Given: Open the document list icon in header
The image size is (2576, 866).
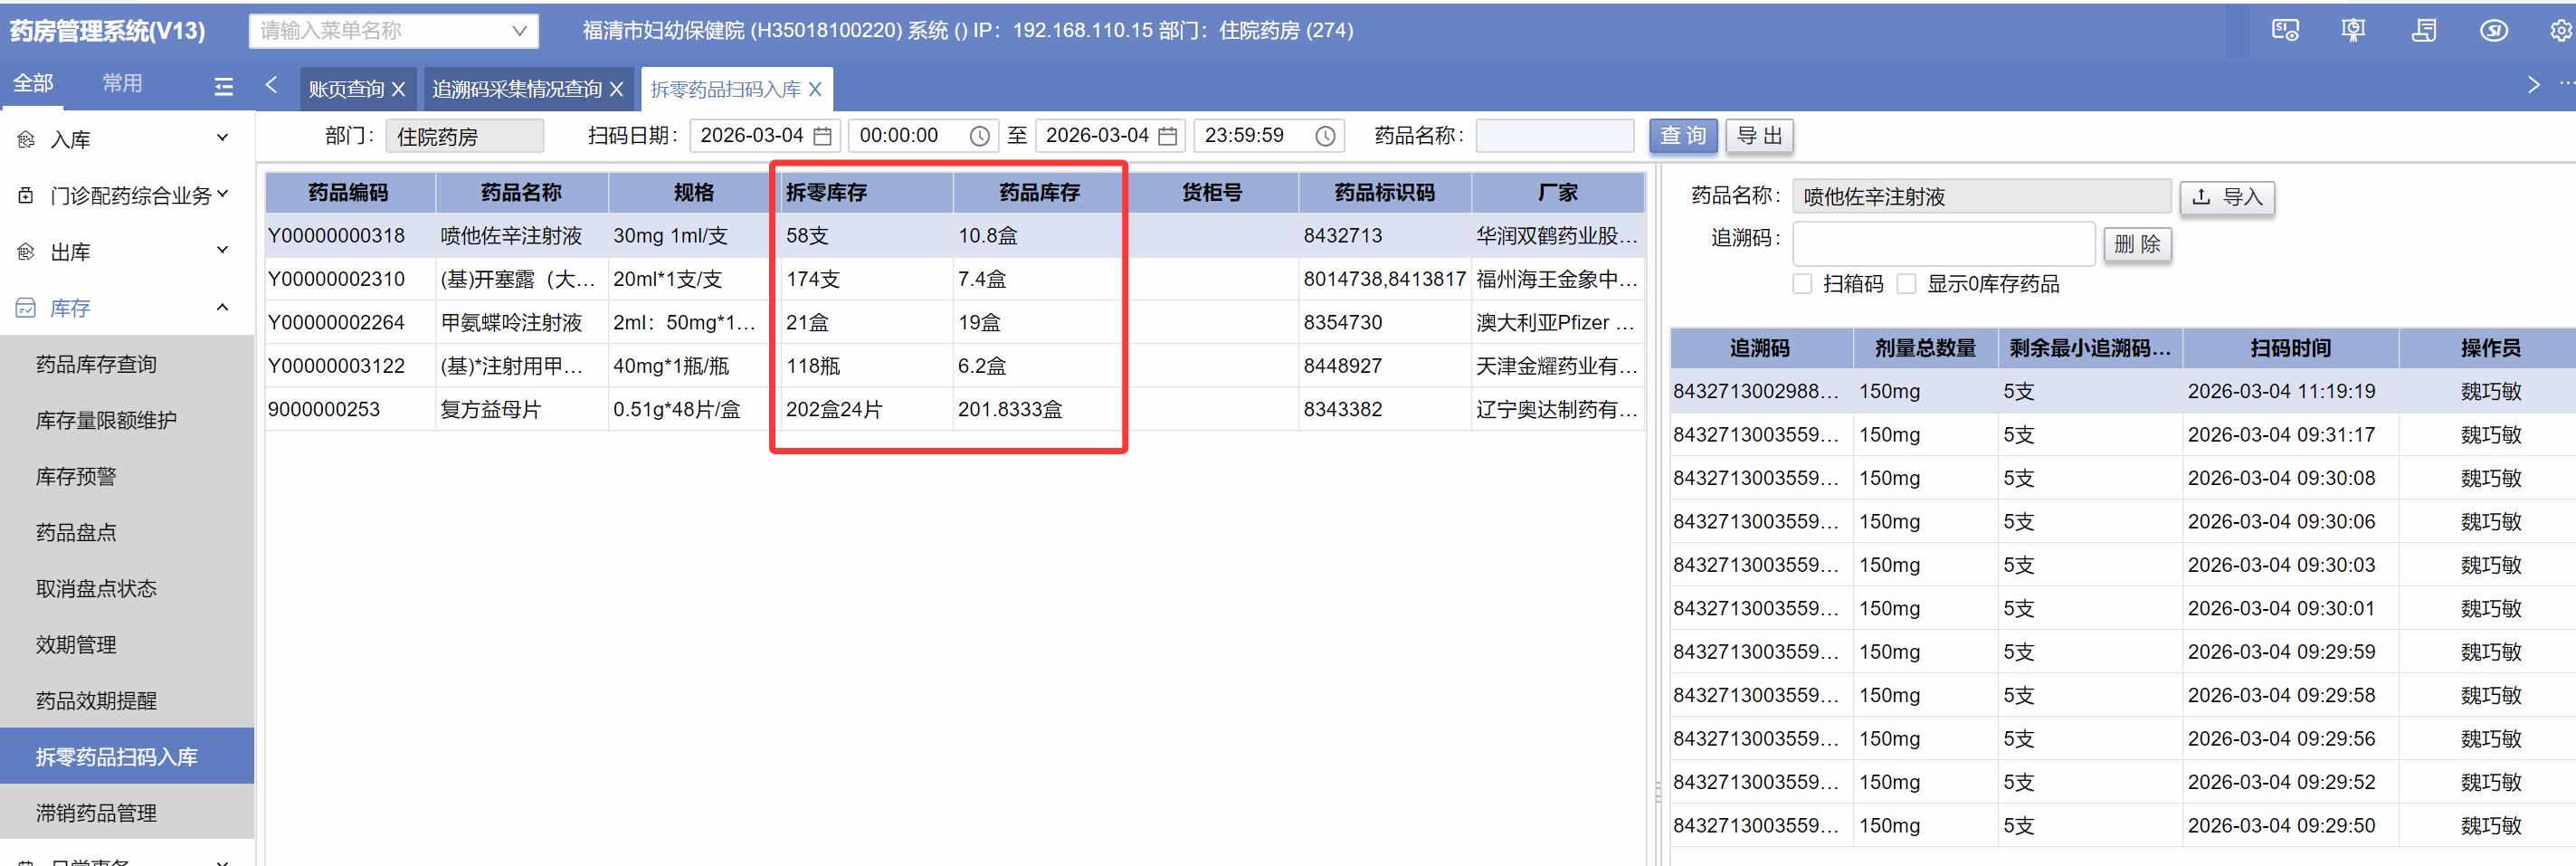Looking at the screenshot, I should [2424, 31].
